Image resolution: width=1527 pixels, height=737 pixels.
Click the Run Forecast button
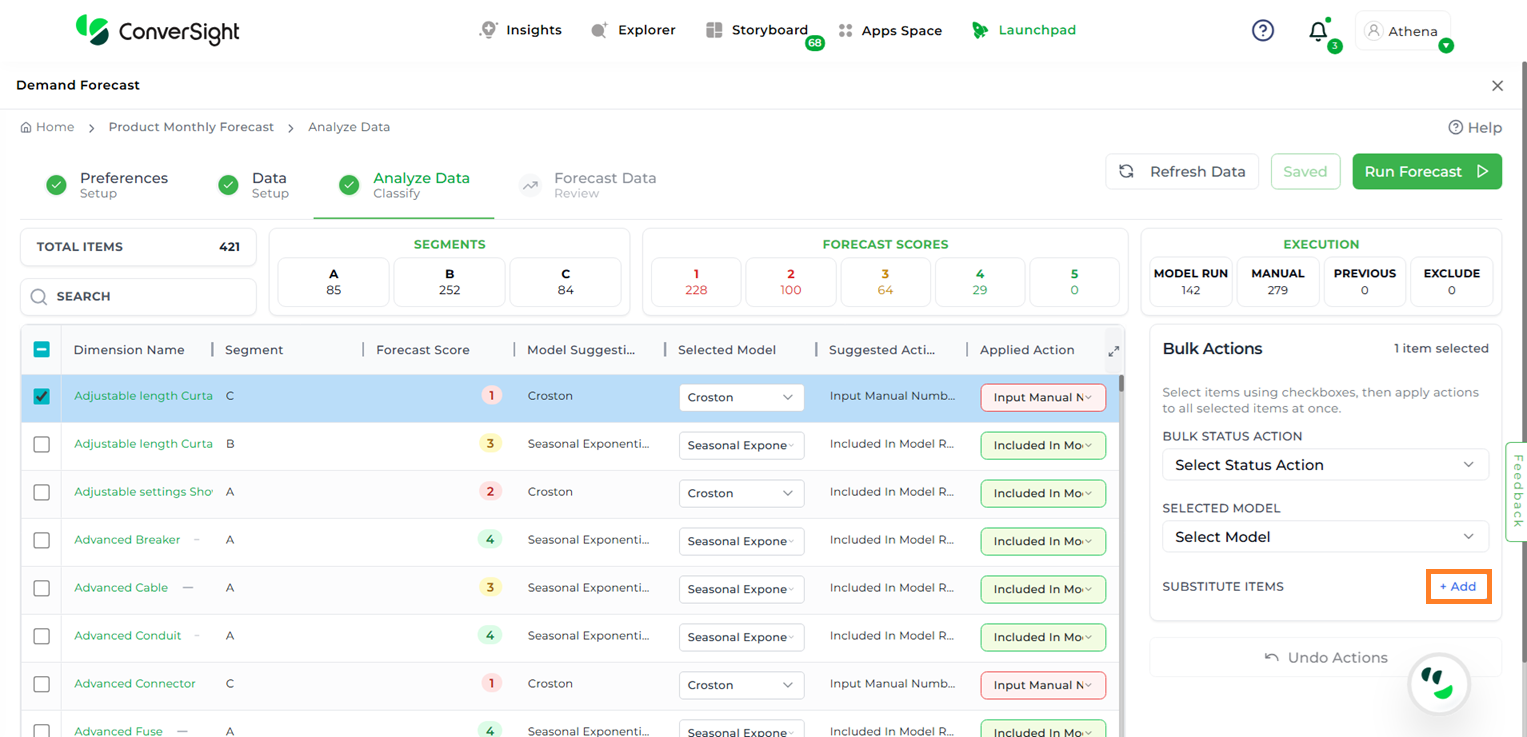coord(1426,171)
